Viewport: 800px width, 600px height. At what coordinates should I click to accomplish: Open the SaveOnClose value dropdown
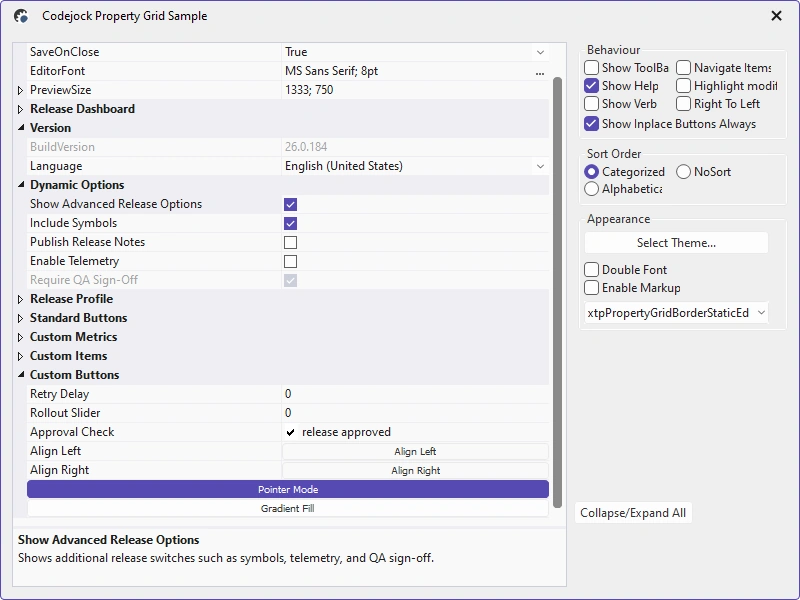540,52
